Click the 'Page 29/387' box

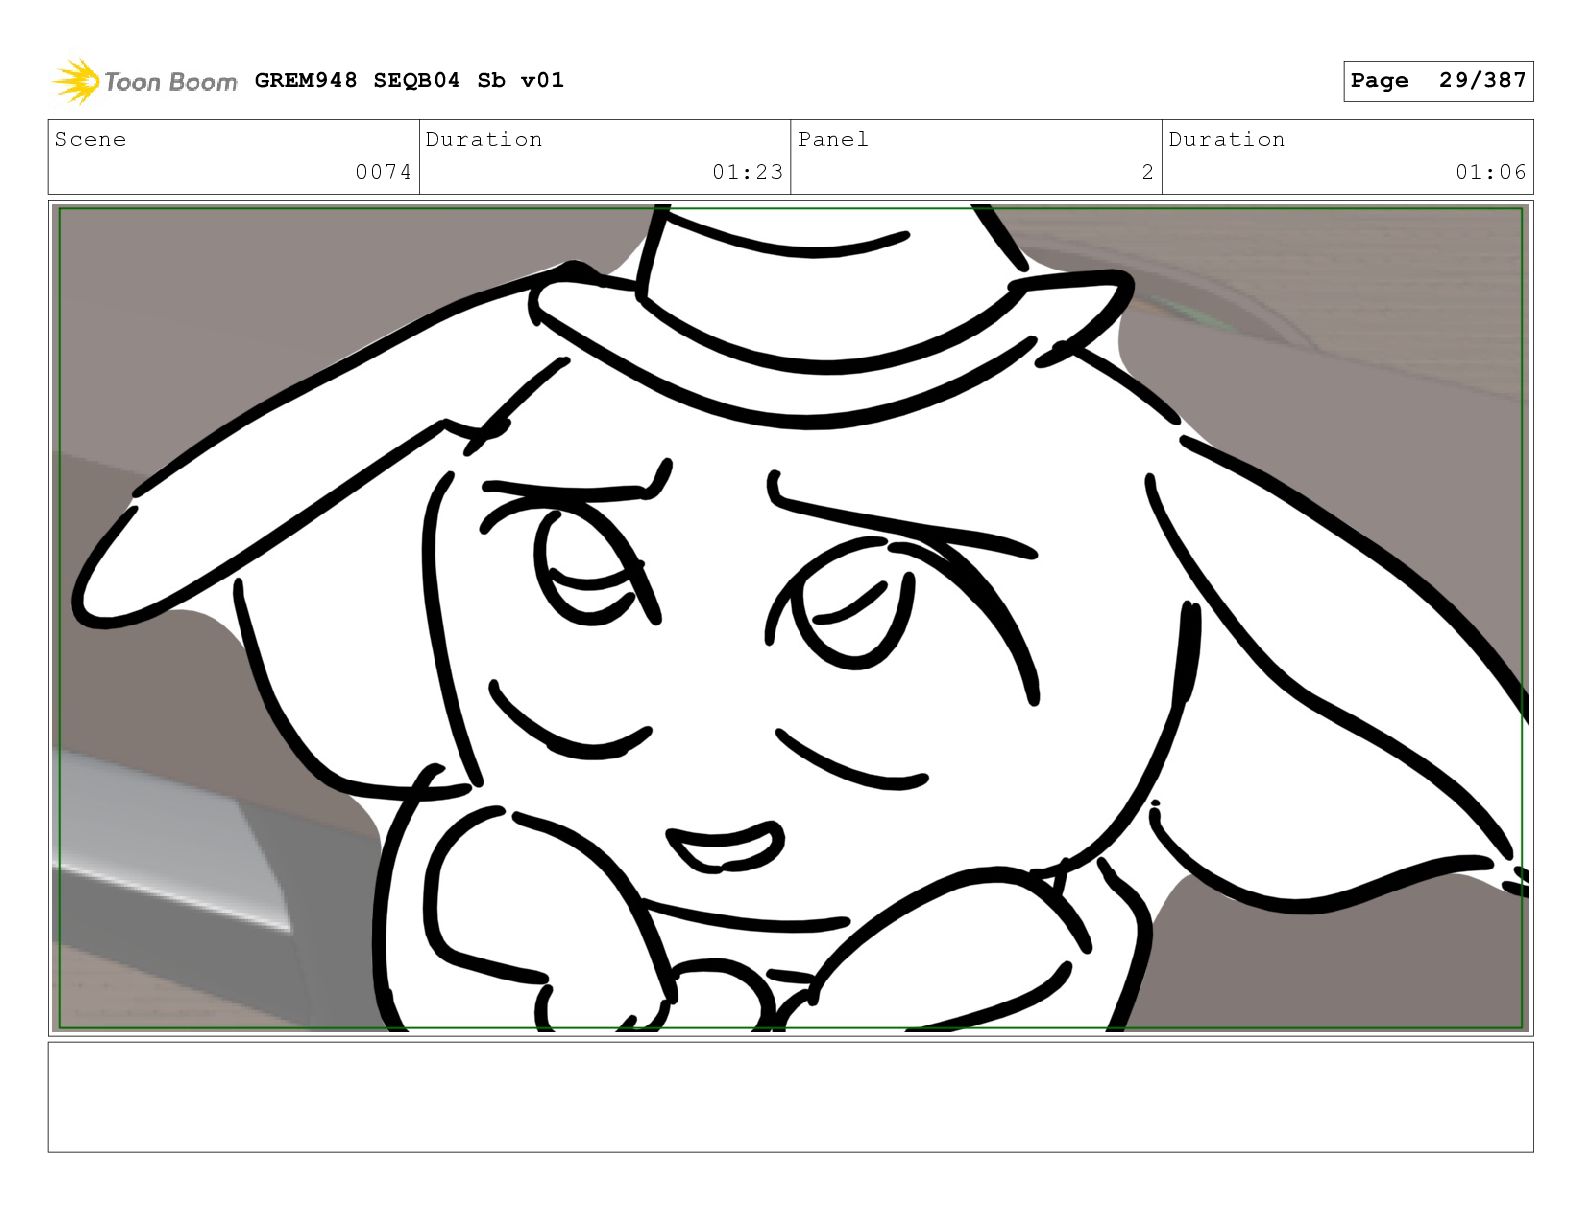[1438, 81]
